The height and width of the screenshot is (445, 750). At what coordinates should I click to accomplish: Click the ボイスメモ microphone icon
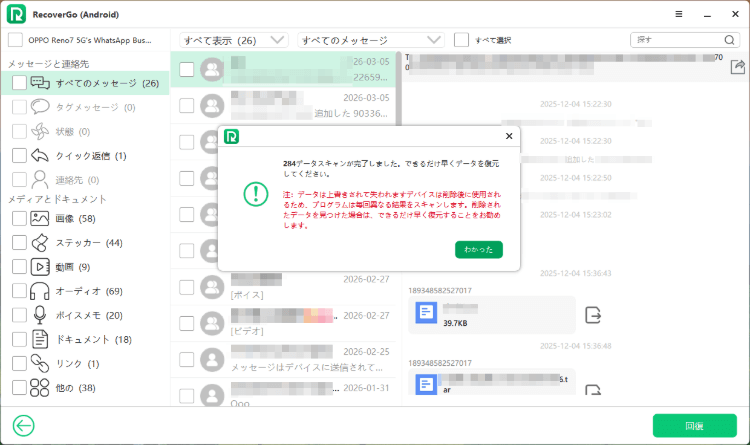40,315
